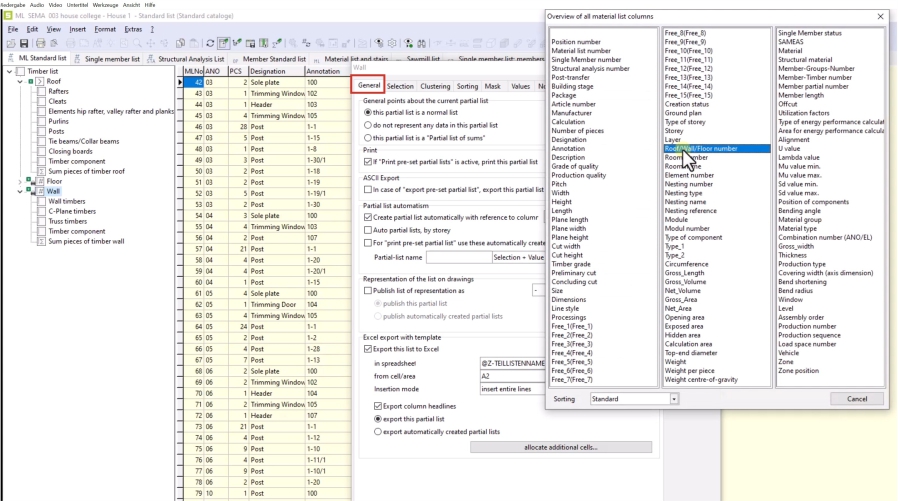This screenshot has height=501, width=898.
Task: Click 'allocate additional cells...' button
Action: pyautogui.click(x=559, y=446)
